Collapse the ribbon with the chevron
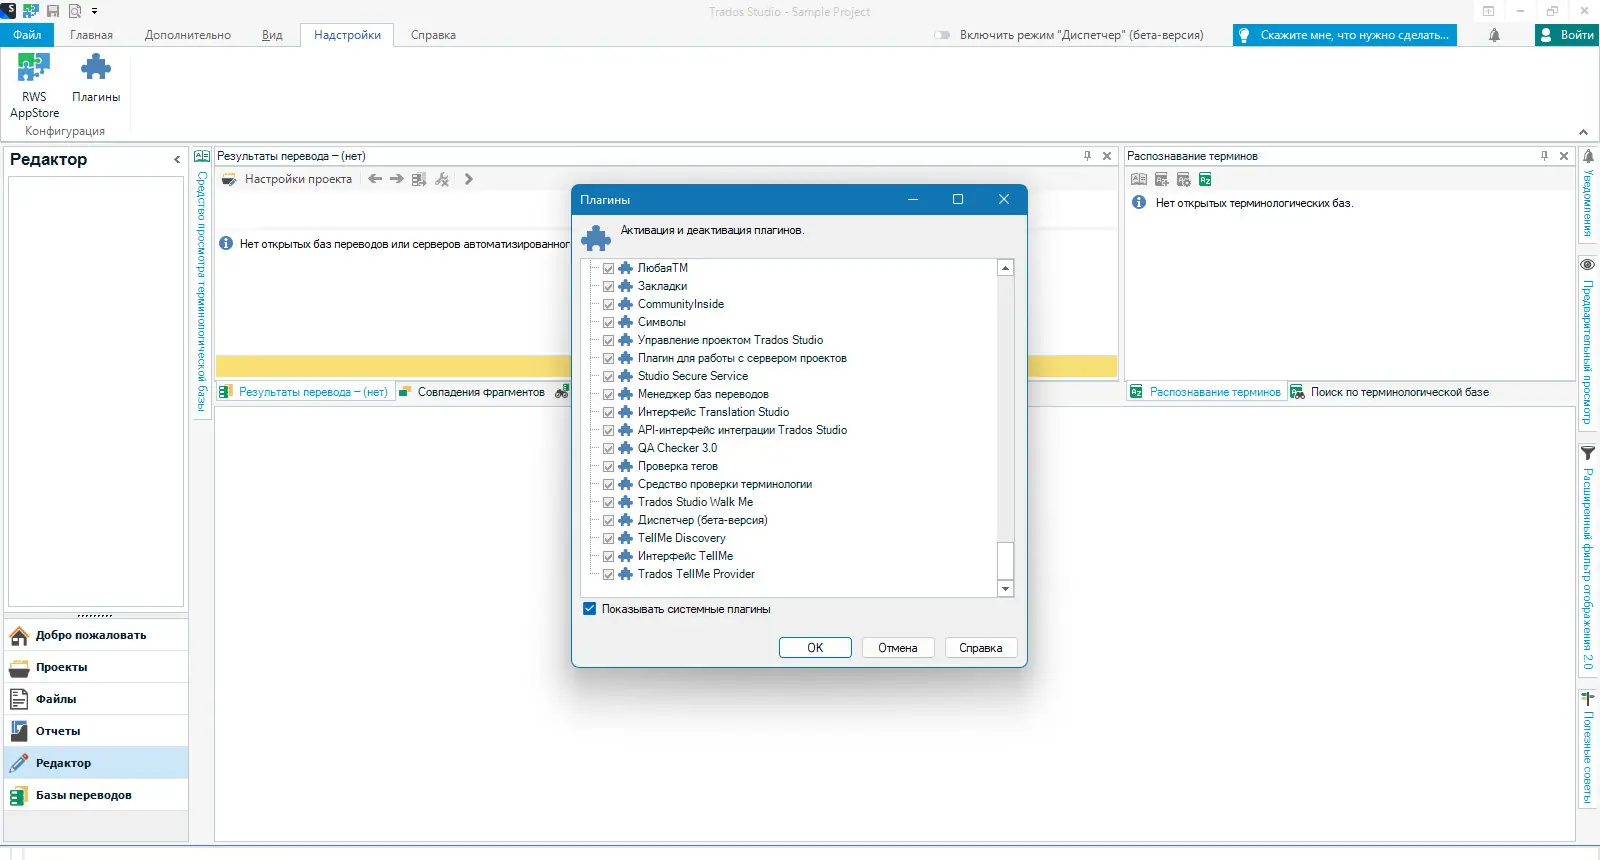1600x860 pixels. point(1583,132)
